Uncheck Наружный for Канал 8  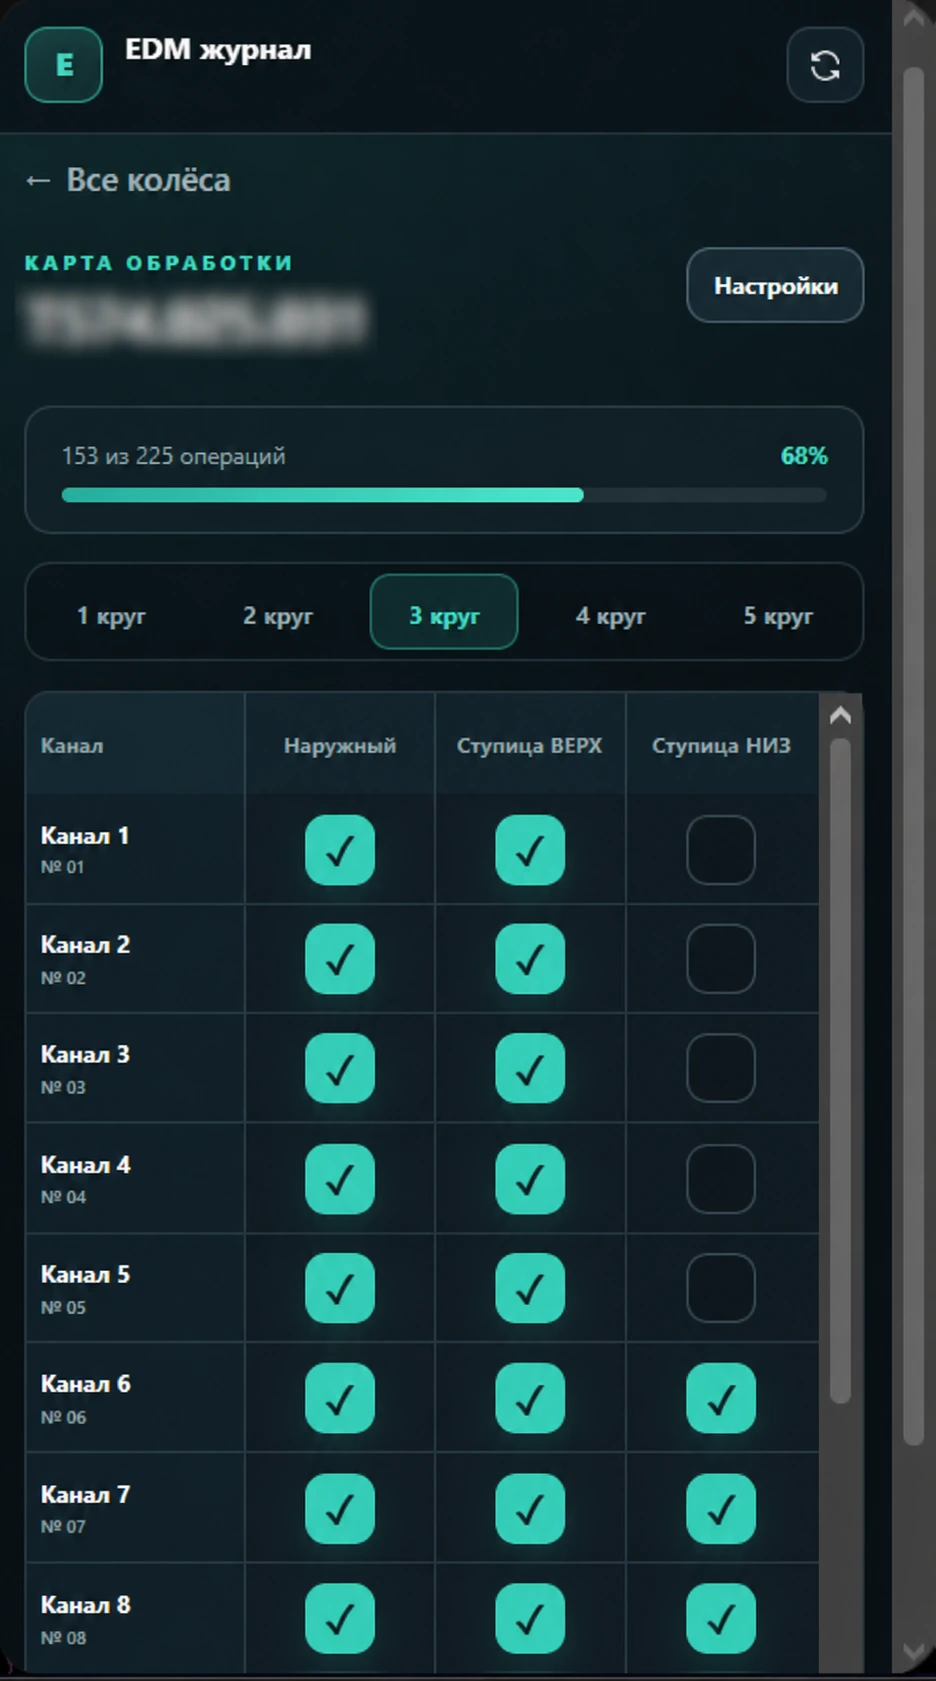pos(340,1618)
